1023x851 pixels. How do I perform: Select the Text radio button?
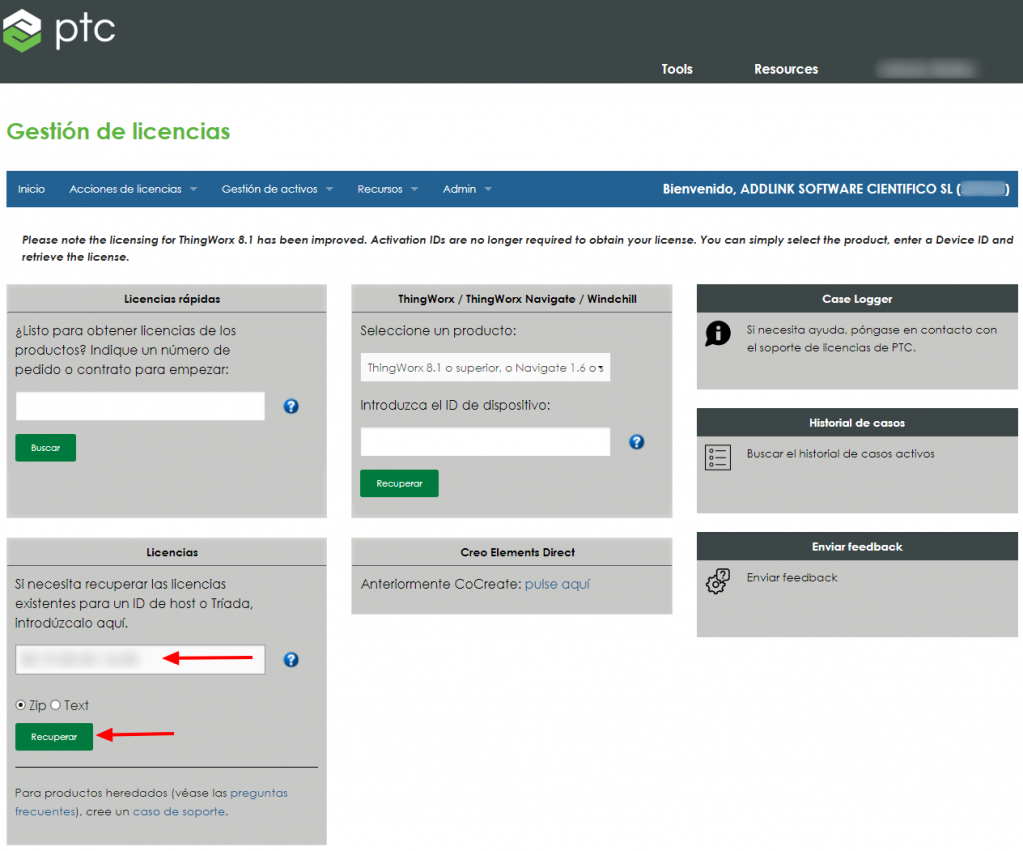56,705
